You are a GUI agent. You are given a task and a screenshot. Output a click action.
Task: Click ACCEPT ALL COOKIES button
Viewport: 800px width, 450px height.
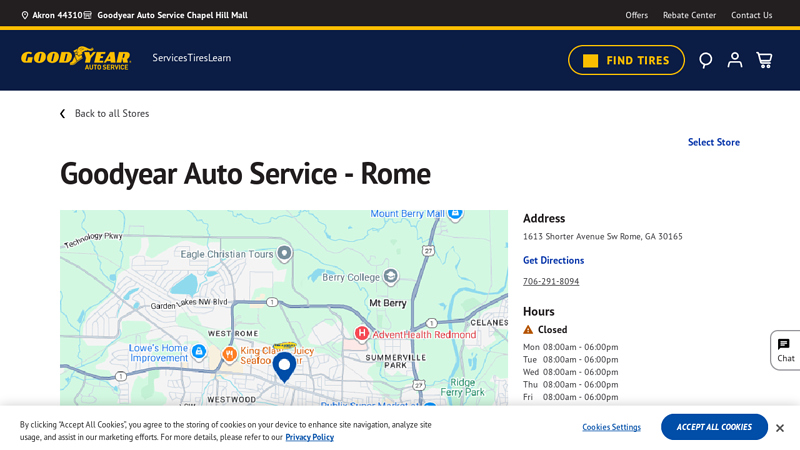pyautogui.click(x=714, y=427)
